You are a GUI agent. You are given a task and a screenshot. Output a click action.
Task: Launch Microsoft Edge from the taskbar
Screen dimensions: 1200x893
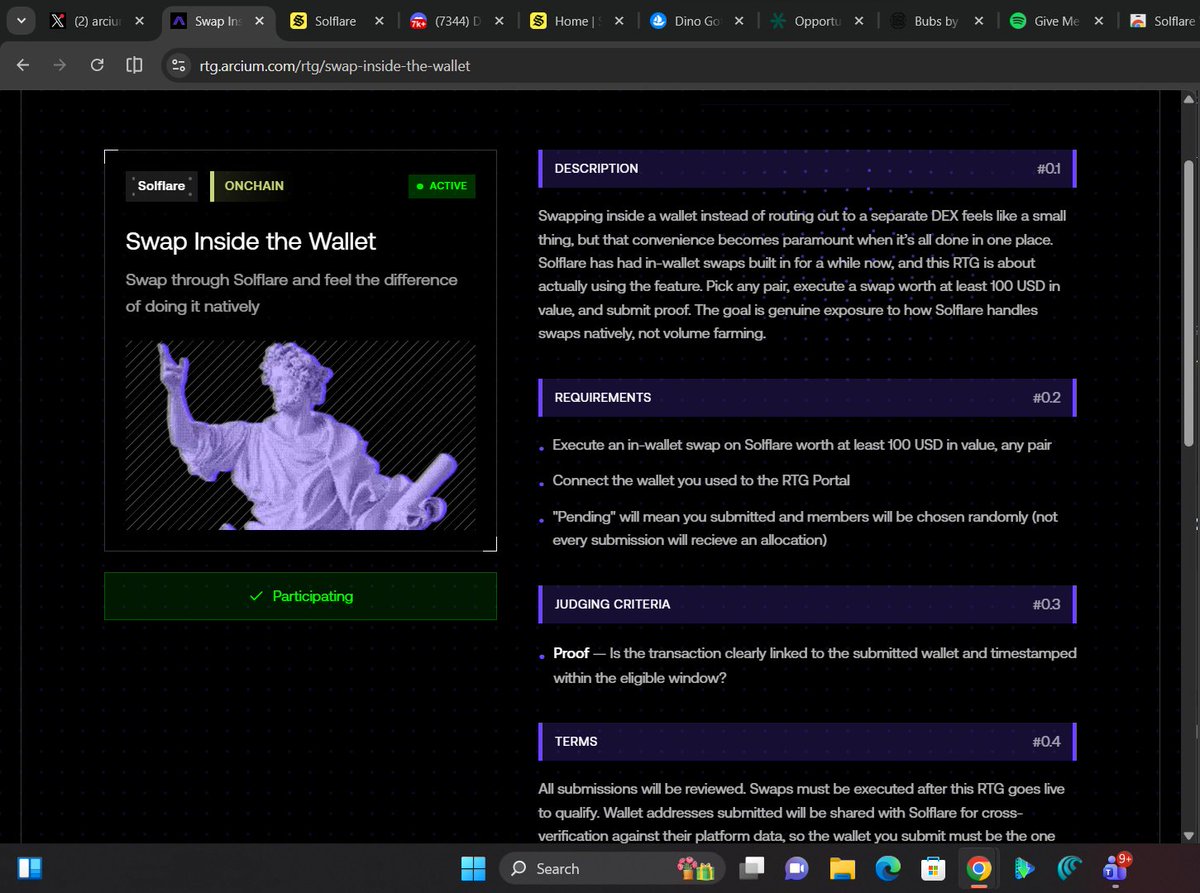pyautogui.click(x=887, y=868)
